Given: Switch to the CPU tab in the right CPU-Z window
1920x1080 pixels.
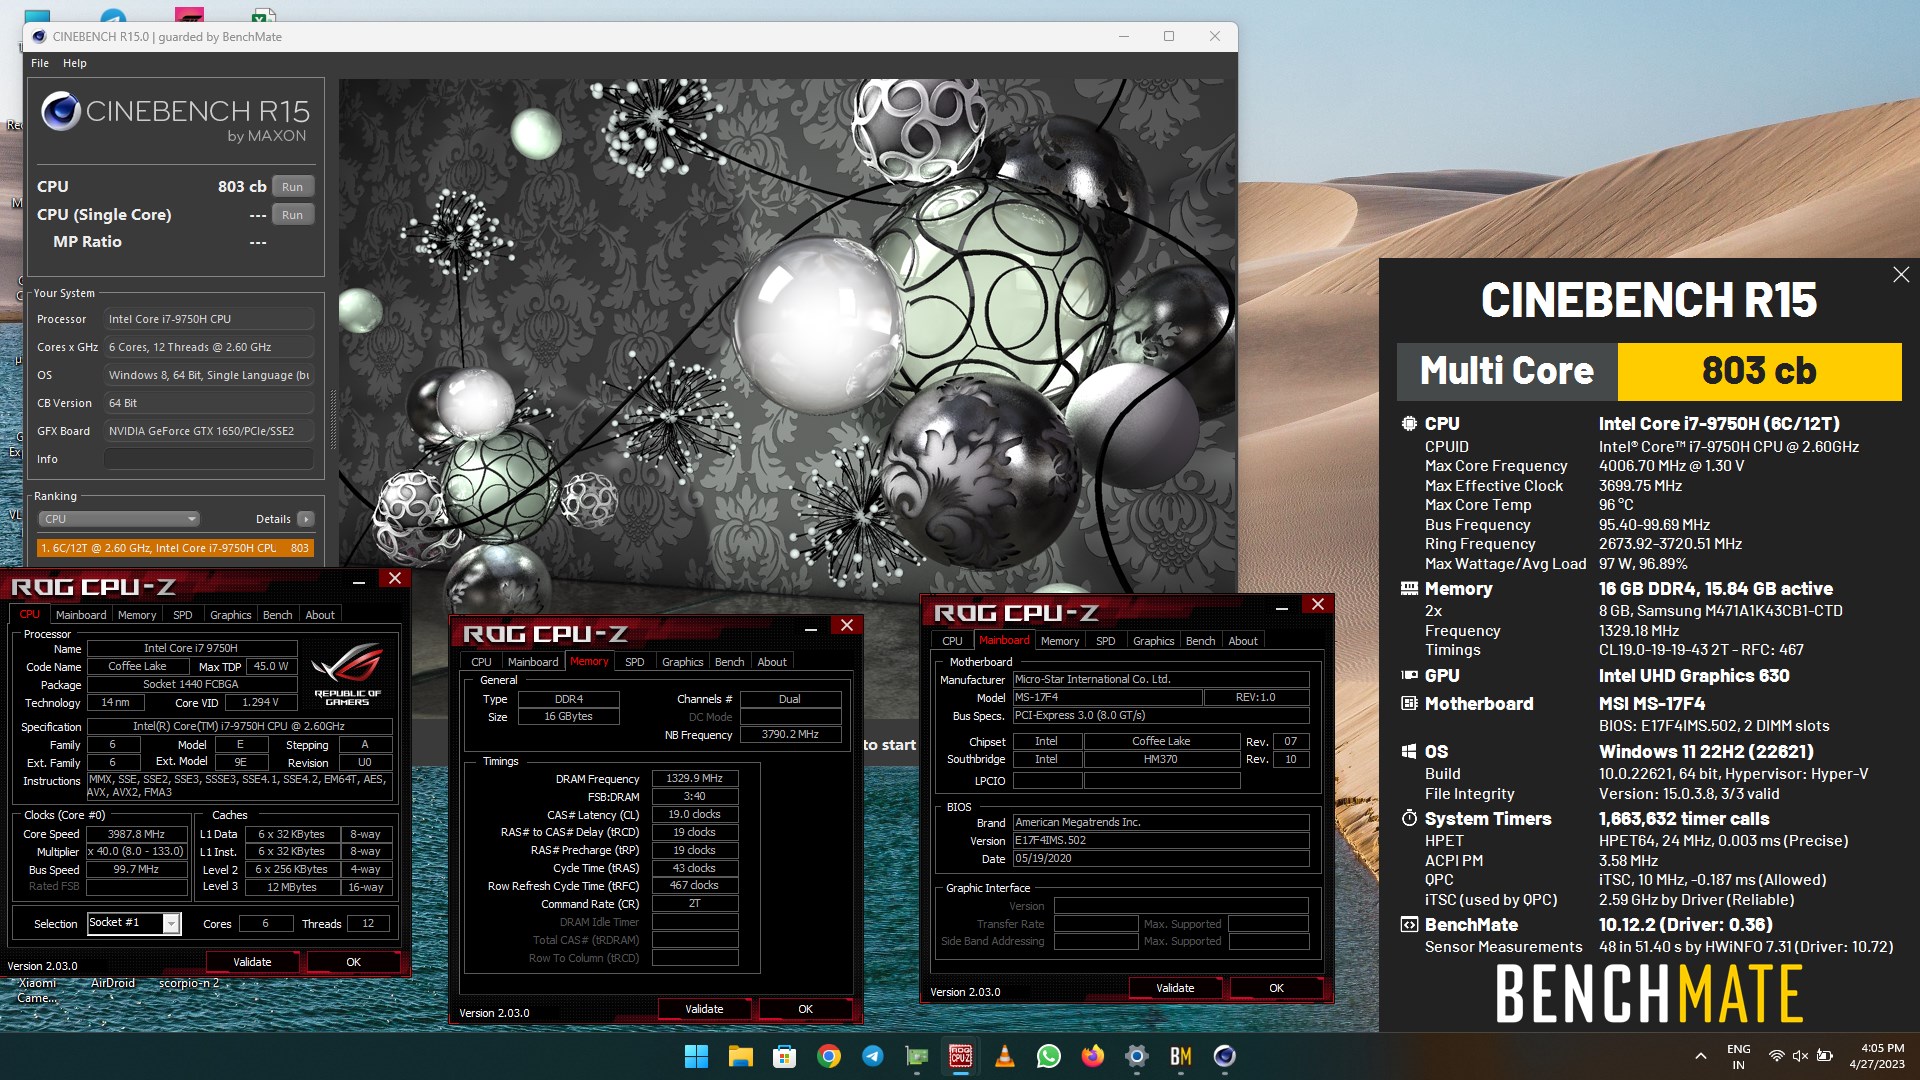Looking at the screenshot, I should coord(952,641).
